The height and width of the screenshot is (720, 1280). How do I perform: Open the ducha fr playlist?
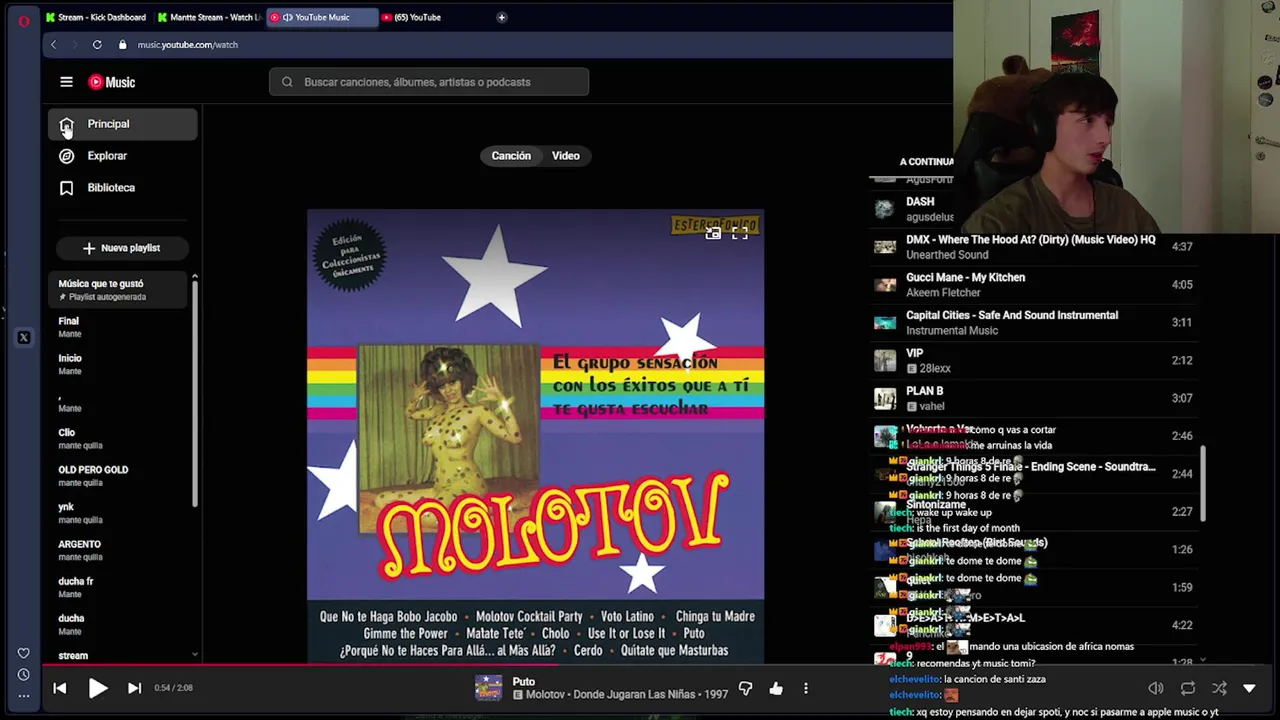click(x=118, y=587)
